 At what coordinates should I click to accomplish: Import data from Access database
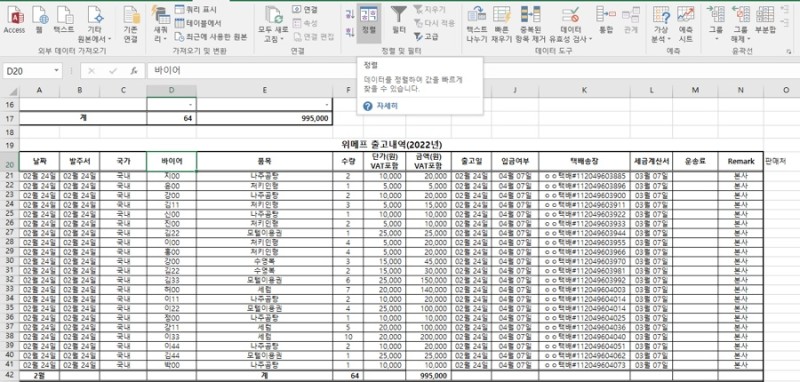14,20
